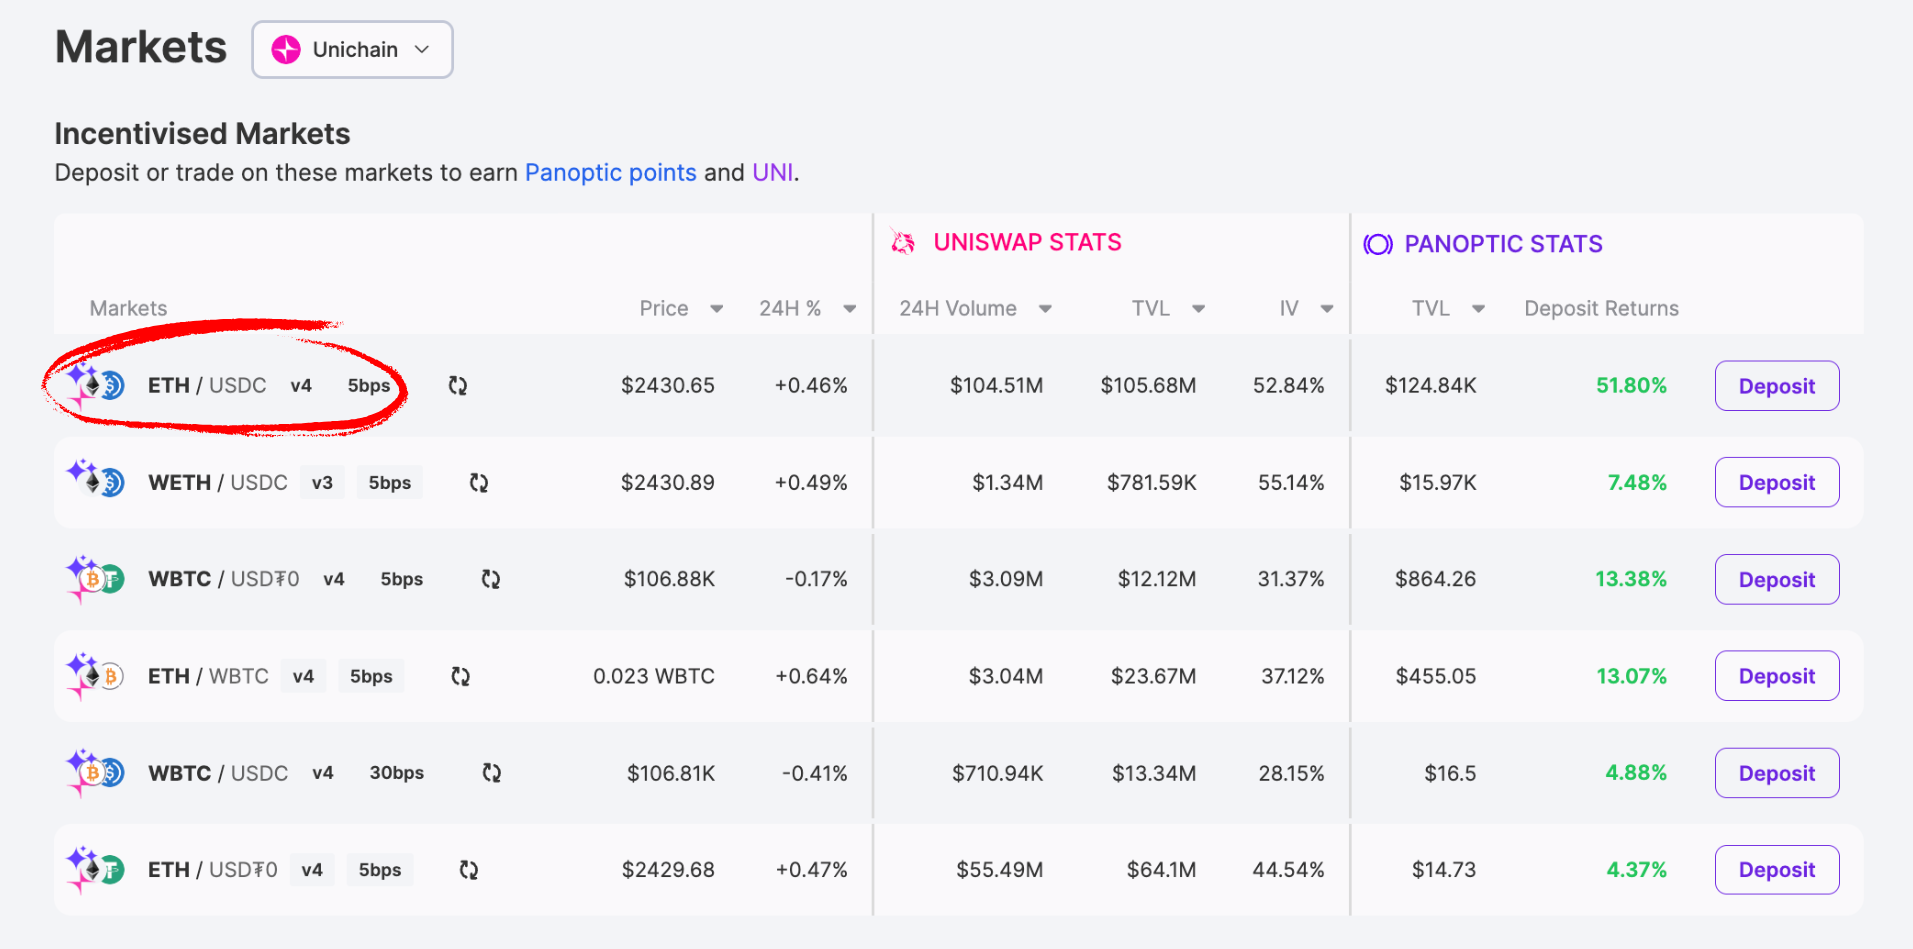Click the $104.51M 24H volume cell
Viewport: 1913px width, 949px height.
997,386
